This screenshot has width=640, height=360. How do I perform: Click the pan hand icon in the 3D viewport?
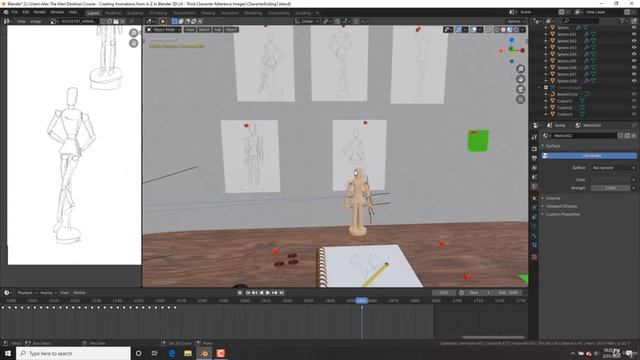(x=520, y=79)
